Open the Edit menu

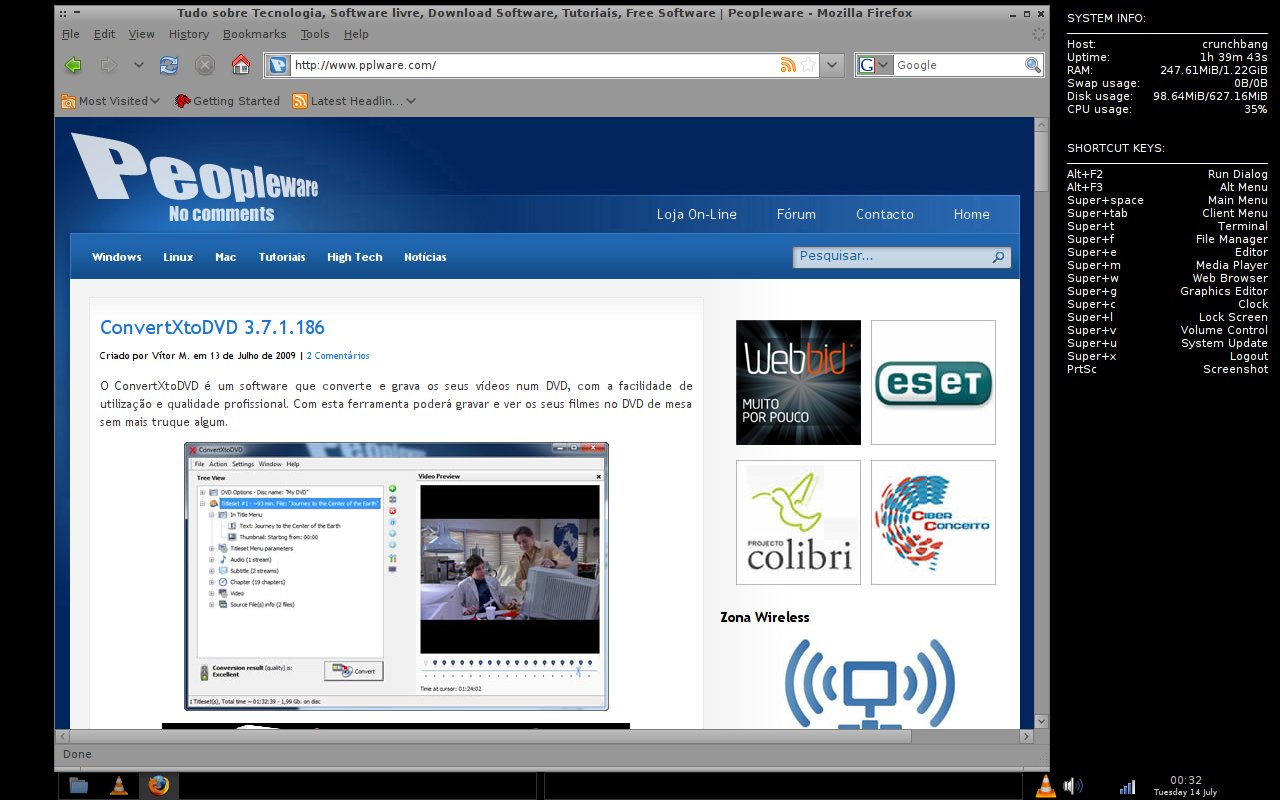tap(104, 34)
